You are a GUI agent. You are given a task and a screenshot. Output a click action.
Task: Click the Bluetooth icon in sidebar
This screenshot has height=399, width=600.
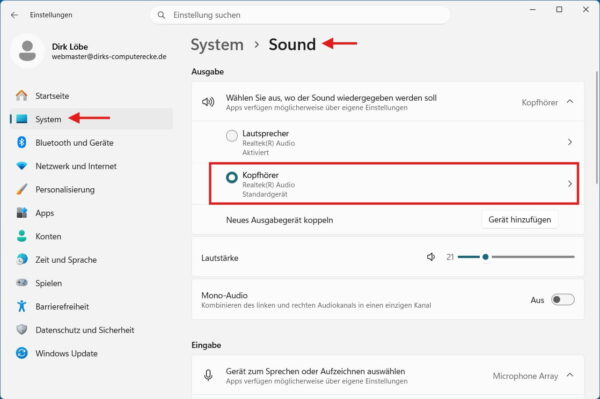point(22,142)
